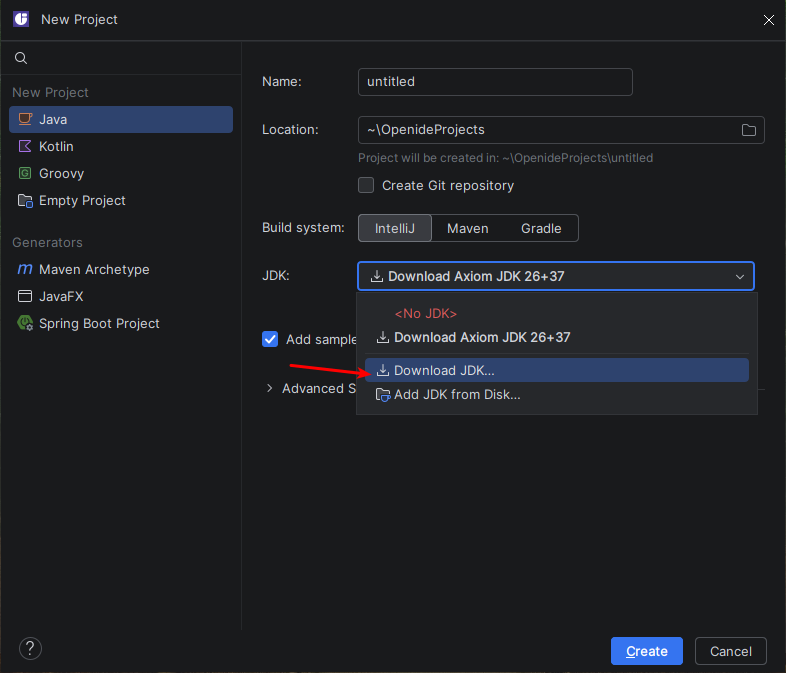Expand Advanced Settings section

pyautogui.click(x=270, y=388)
